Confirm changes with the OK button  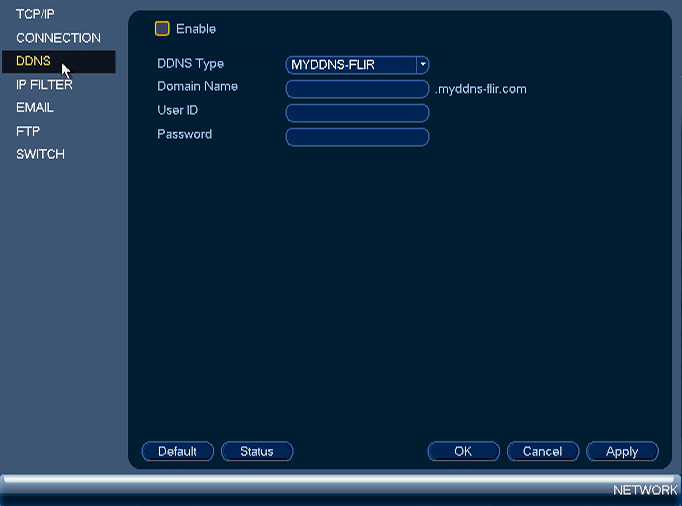[x=463, y=451]
